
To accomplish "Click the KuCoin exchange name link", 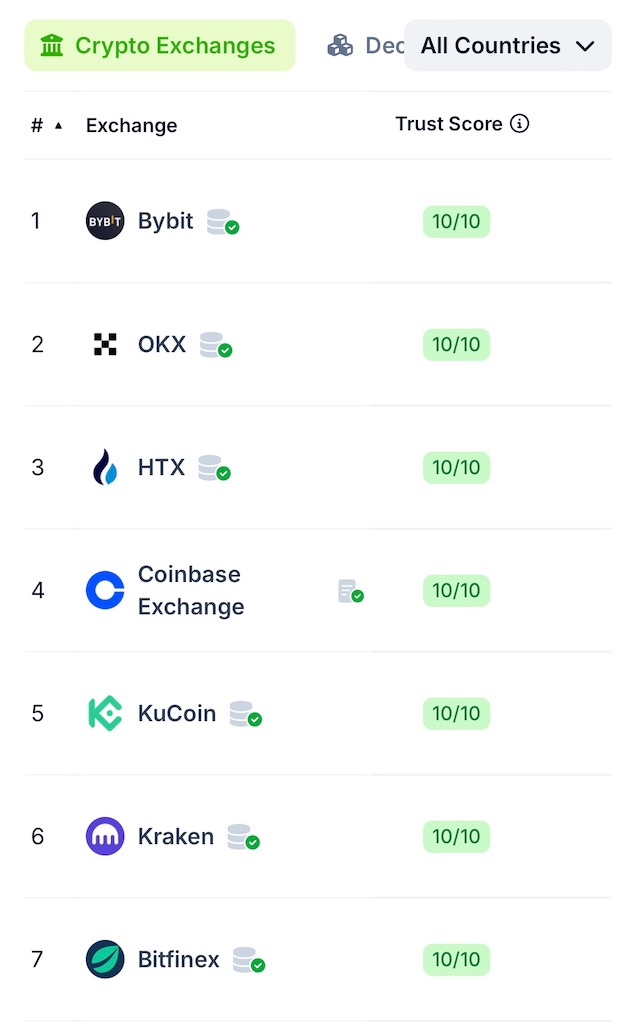I will pyautogui.click(x=176, y=713).
